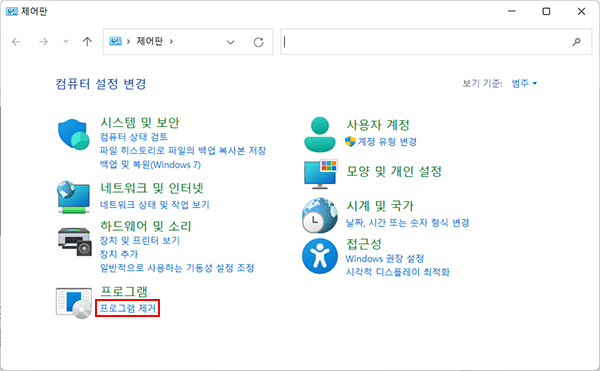
Task: Click the shield icon beside 계정 유형 변경
Action: [x=350, y=142]
